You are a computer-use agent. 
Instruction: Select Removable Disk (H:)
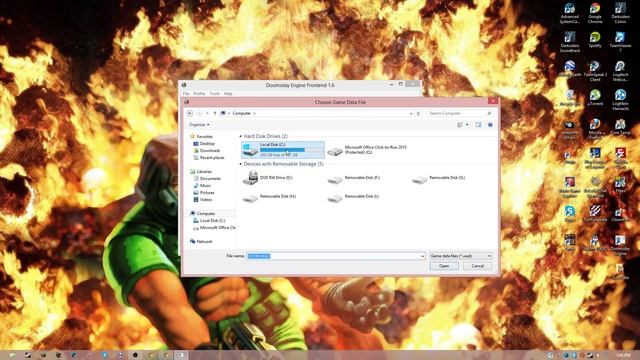269,197
